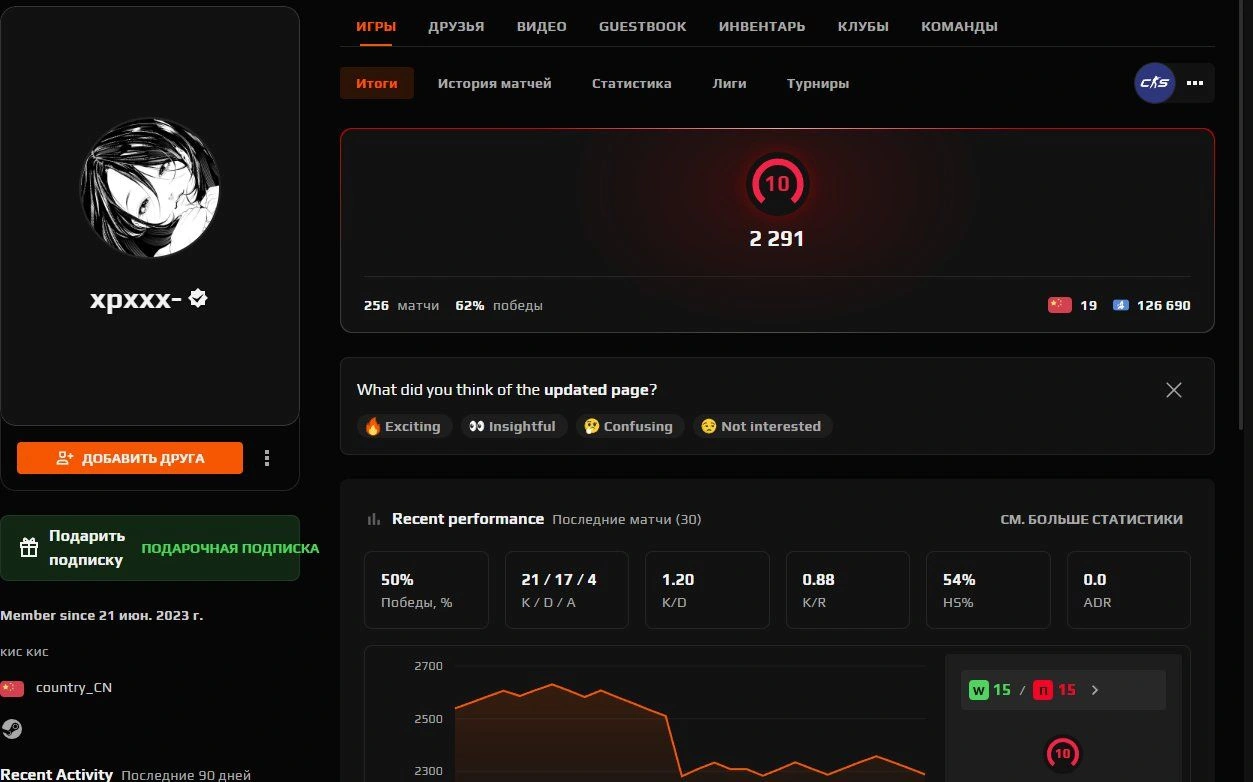Click the green W wins badge
Image resolution: width=1253 pixels, height=782 pixels.
click(978, 690)
